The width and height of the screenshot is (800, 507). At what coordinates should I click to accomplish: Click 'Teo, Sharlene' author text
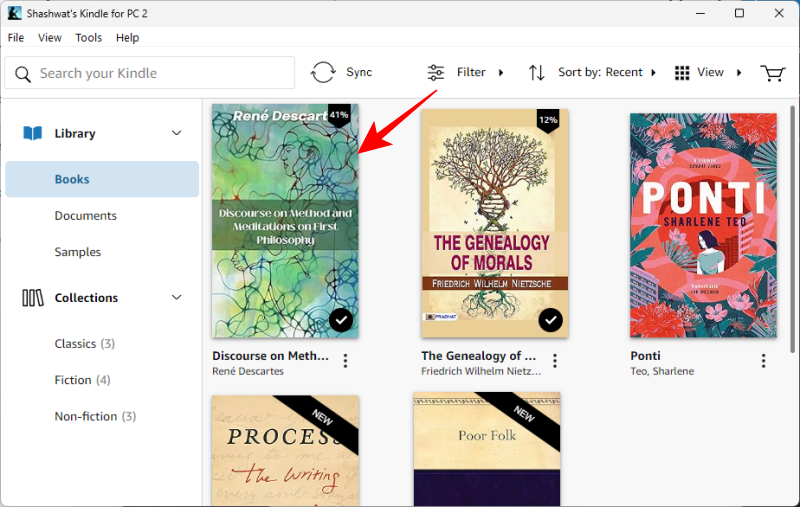[x=662, y=371]
